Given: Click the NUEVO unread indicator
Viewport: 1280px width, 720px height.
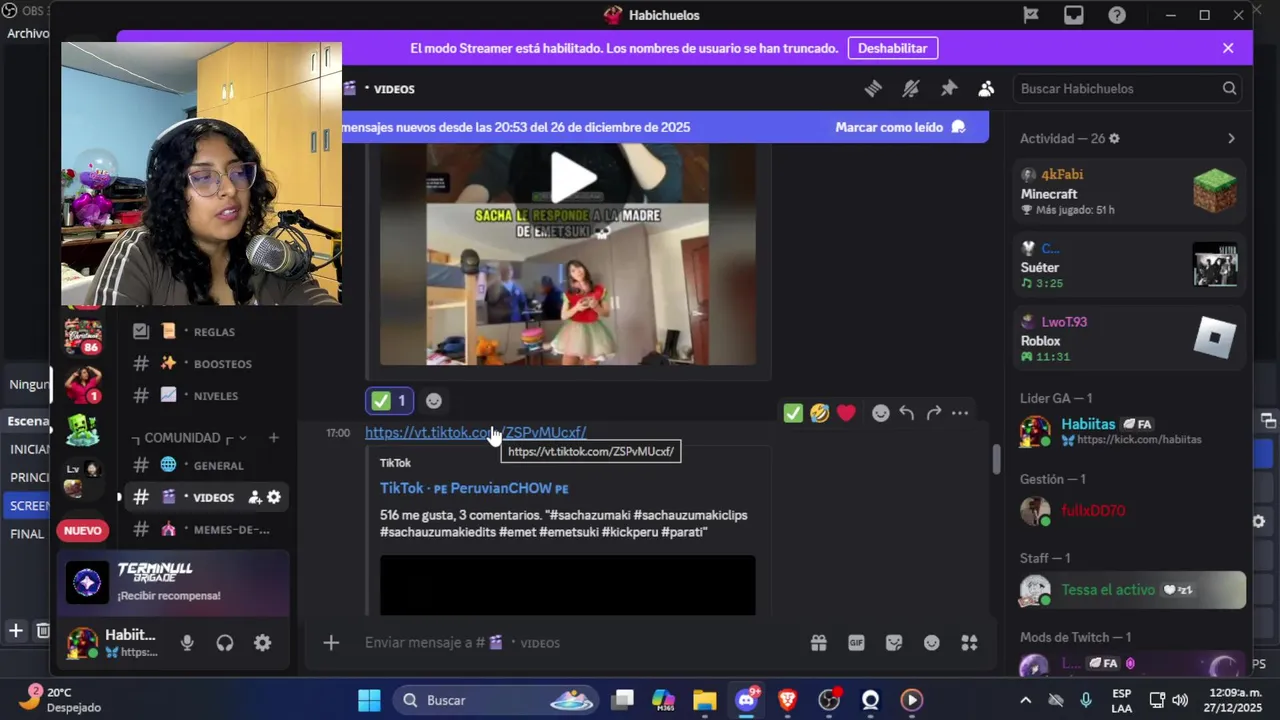Looking at the screenshot, I should (x=83, y=531).
